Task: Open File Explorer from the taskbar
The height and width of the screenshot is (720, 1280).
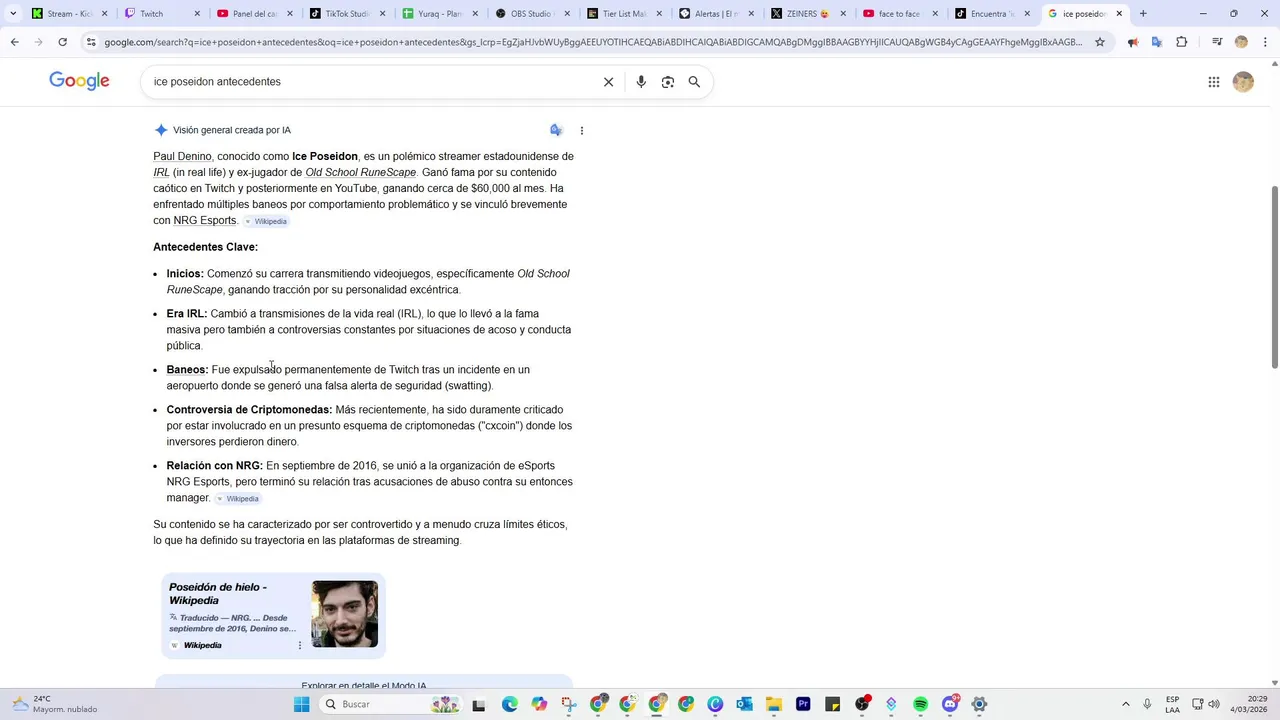Action: [773, 704]
